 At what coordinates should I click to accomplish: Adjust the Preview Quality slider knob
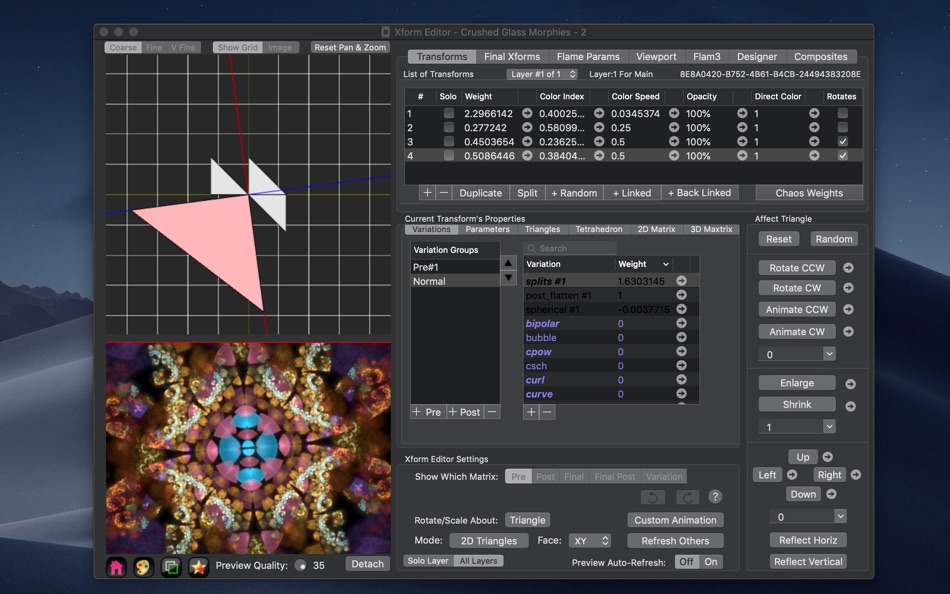coord(301,566)
